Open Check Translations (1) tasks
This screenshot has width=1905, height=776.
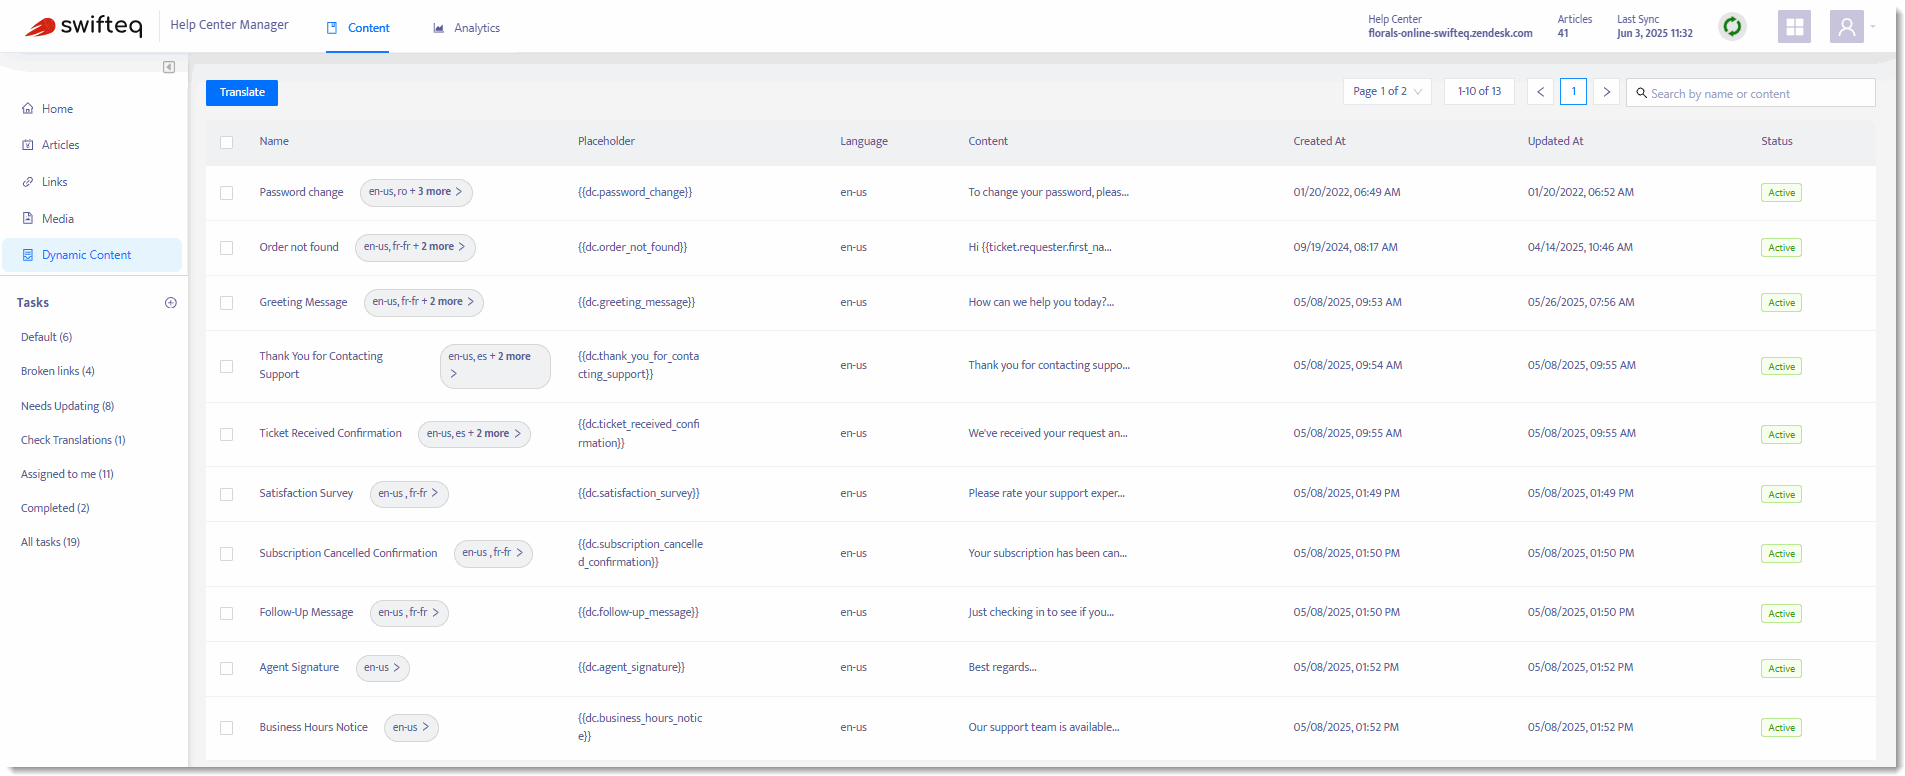73,440
